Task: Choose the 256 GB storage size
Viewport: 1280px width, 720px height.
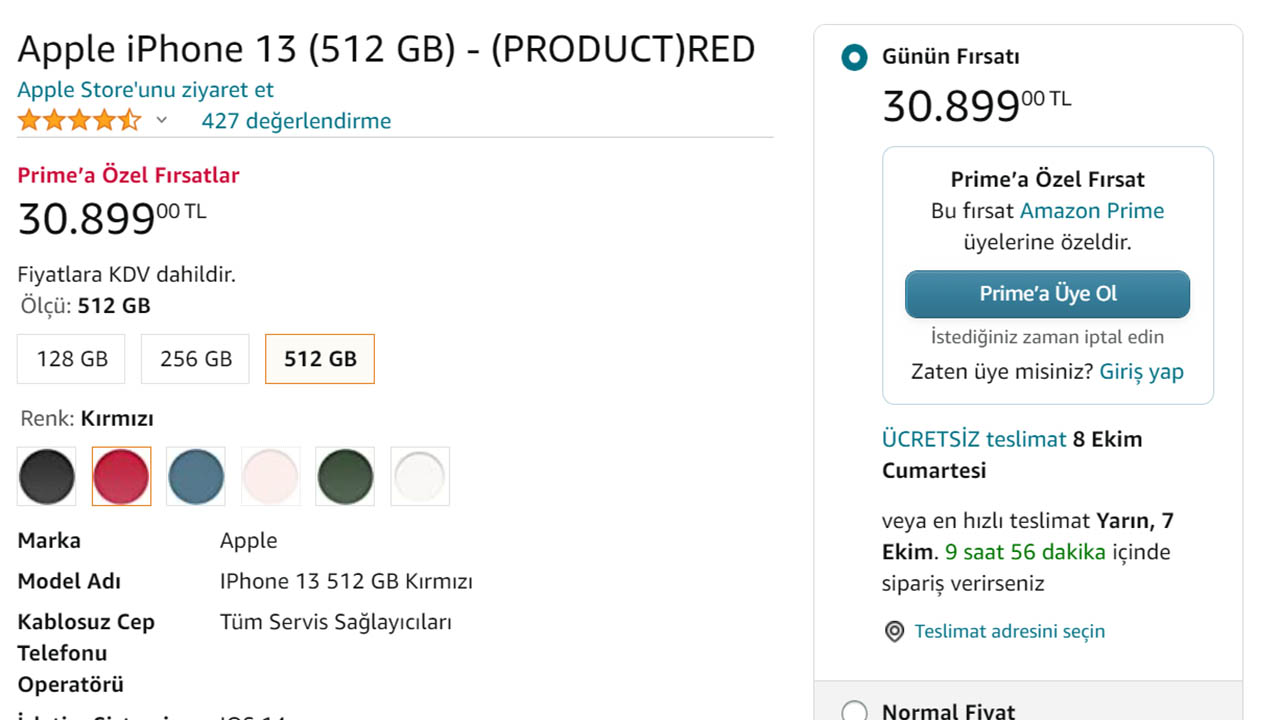Action: (x=195, y=359)
